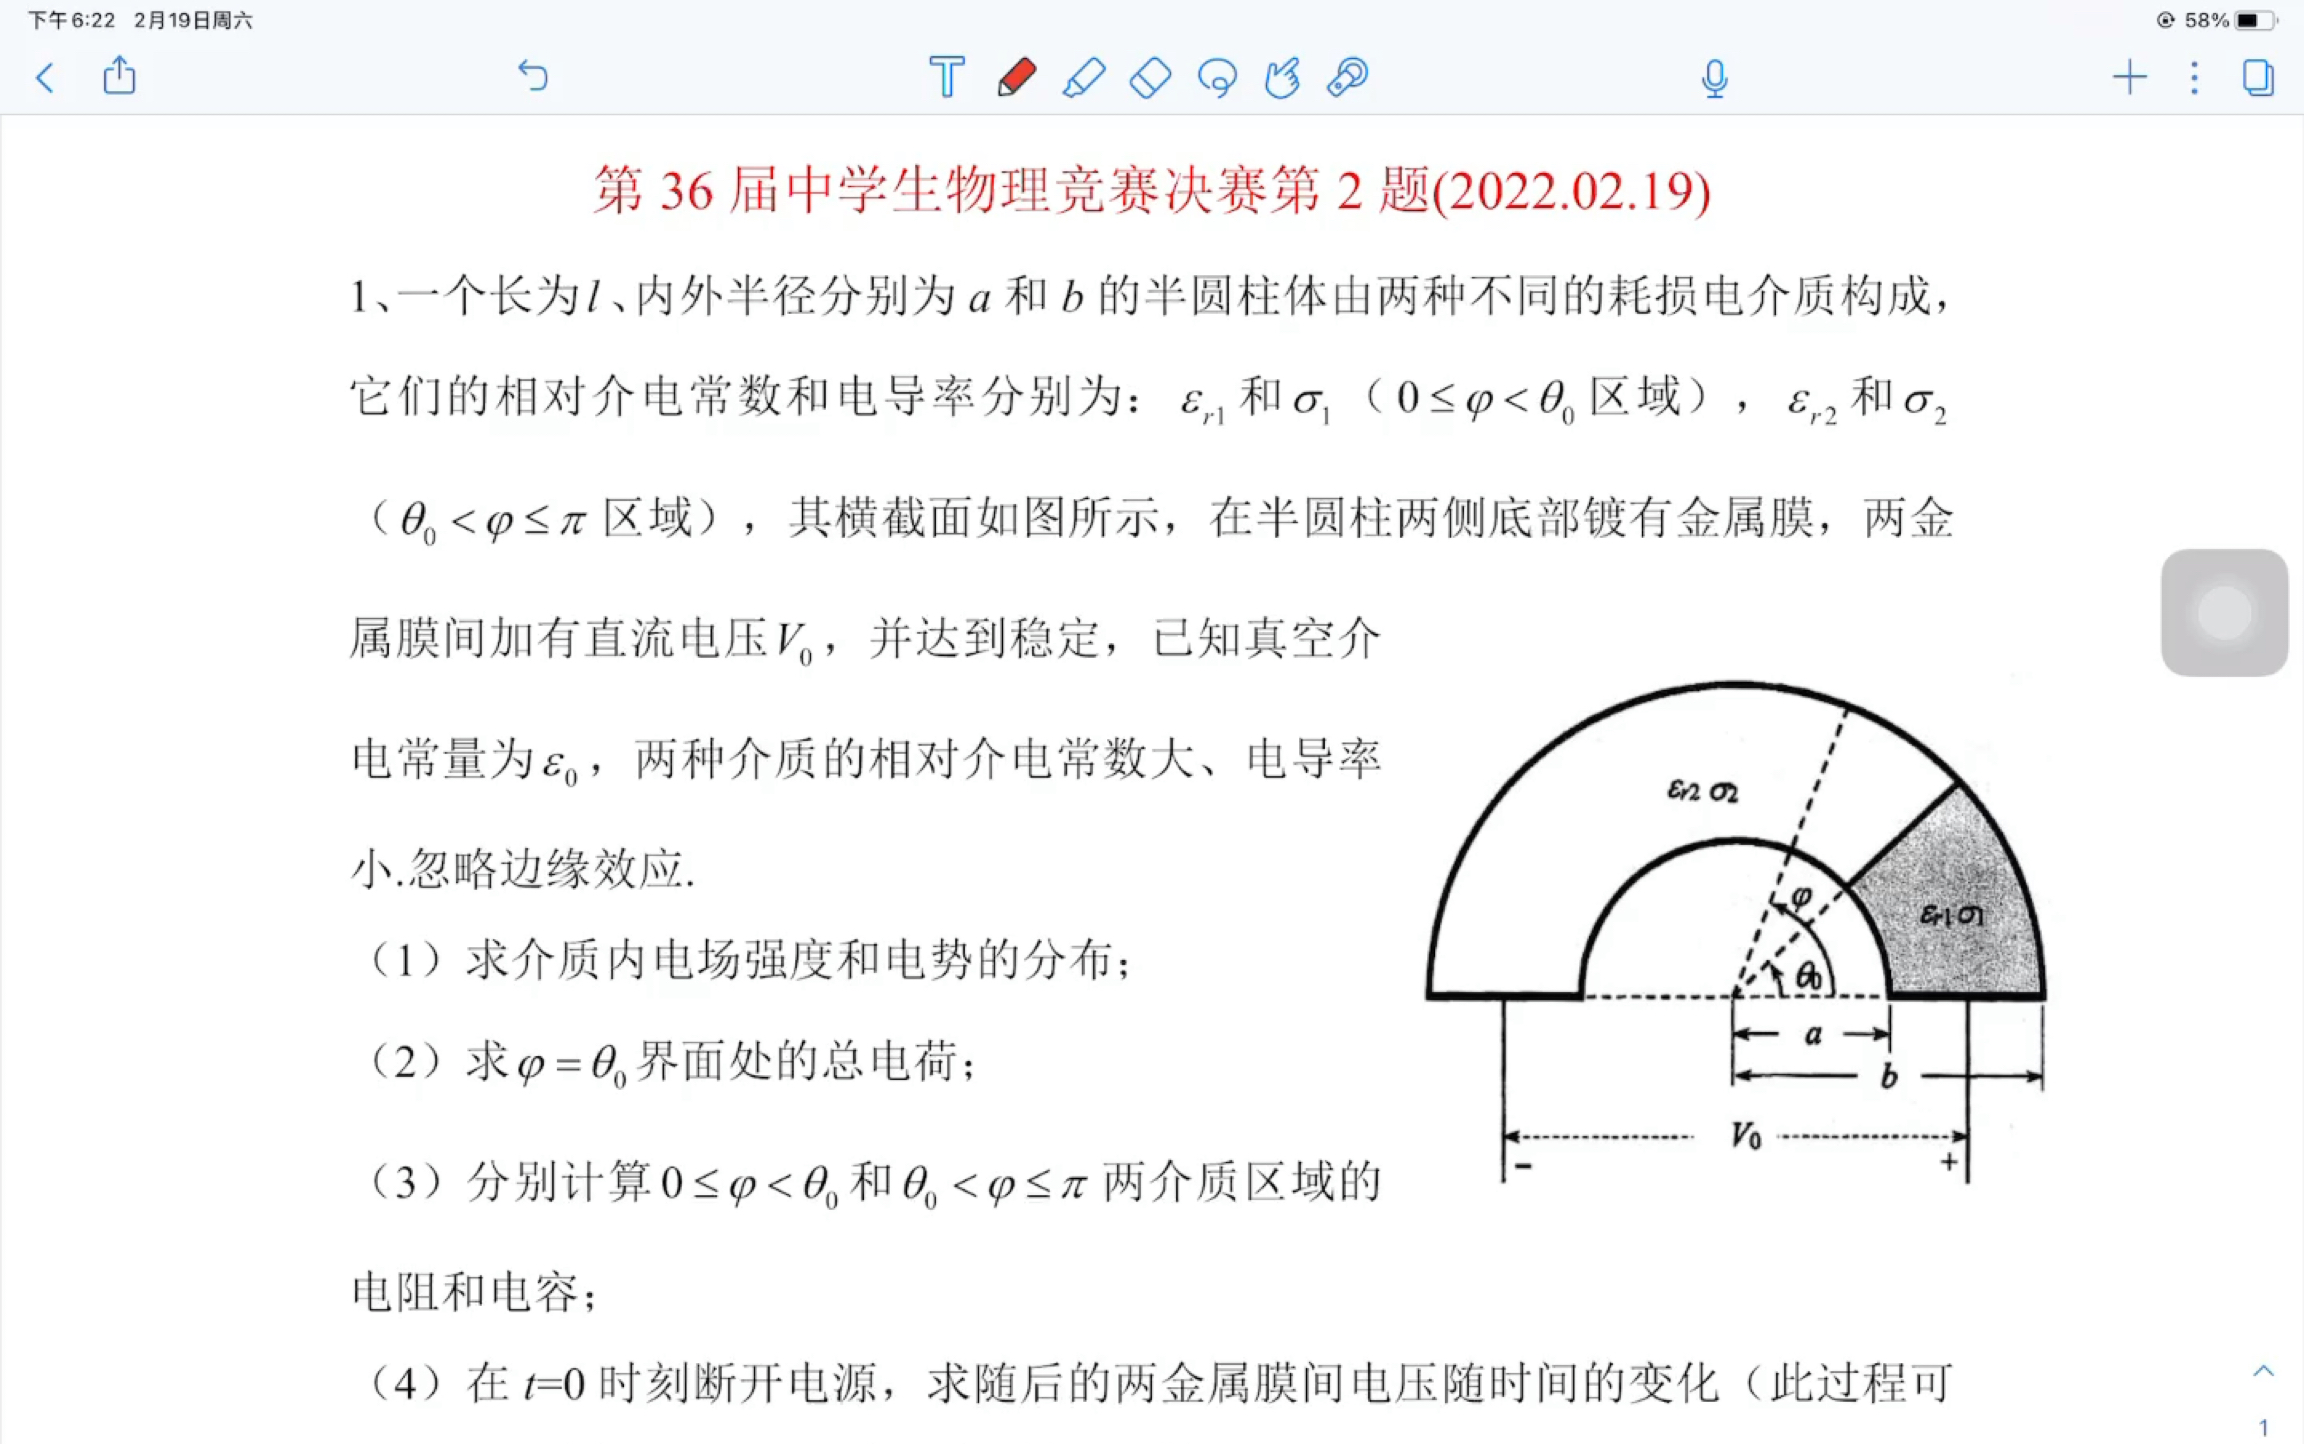Open the text tool
This screenshot has height=1444, width=2304.
coord(945,77)
